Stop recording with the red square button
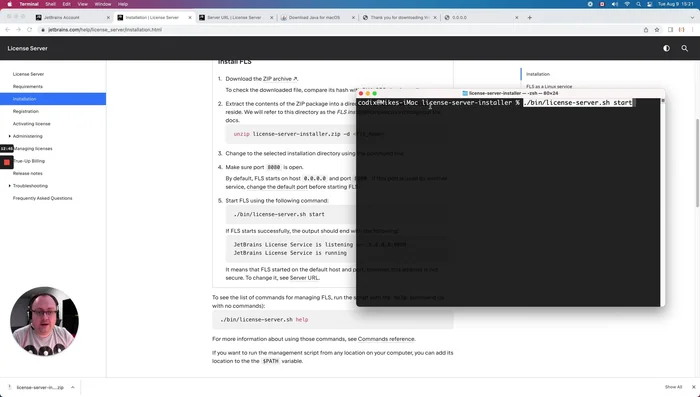The height and width of the screenshot is (397, 700). [7, 162]
